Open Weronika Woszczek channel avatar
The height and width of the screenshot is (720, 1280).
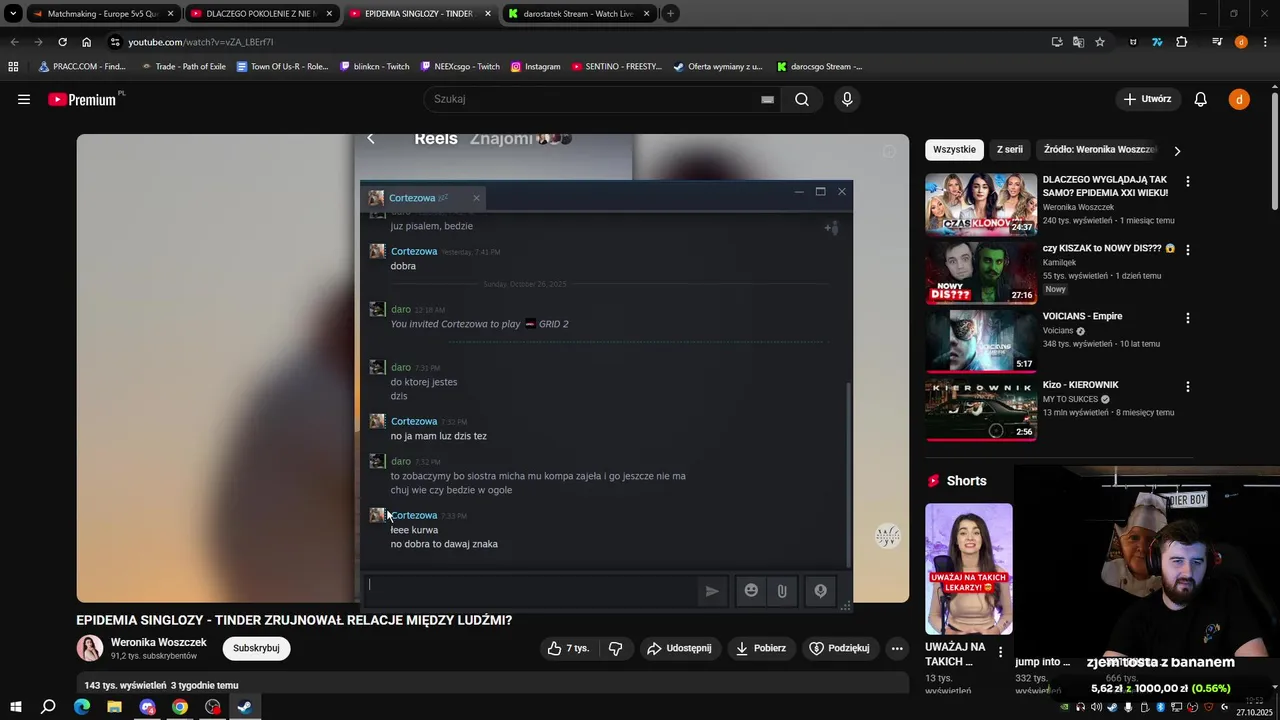tap(90, 648)
